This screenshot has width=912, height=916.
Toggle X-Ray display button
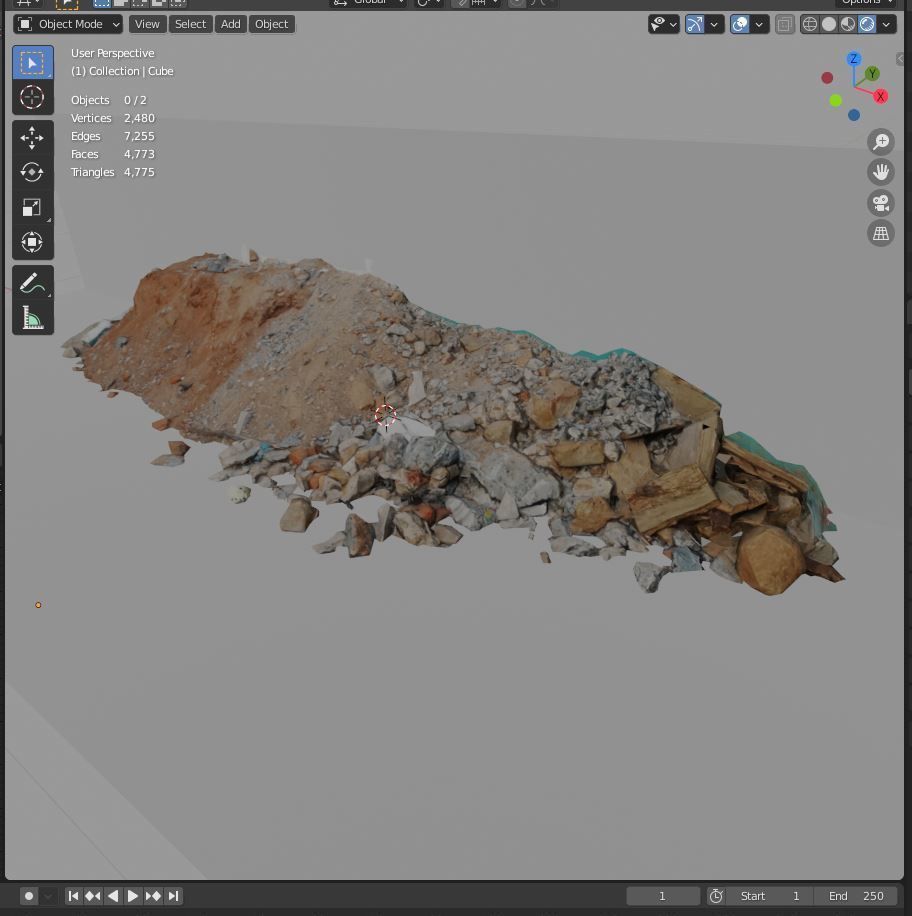click(785, 24)
